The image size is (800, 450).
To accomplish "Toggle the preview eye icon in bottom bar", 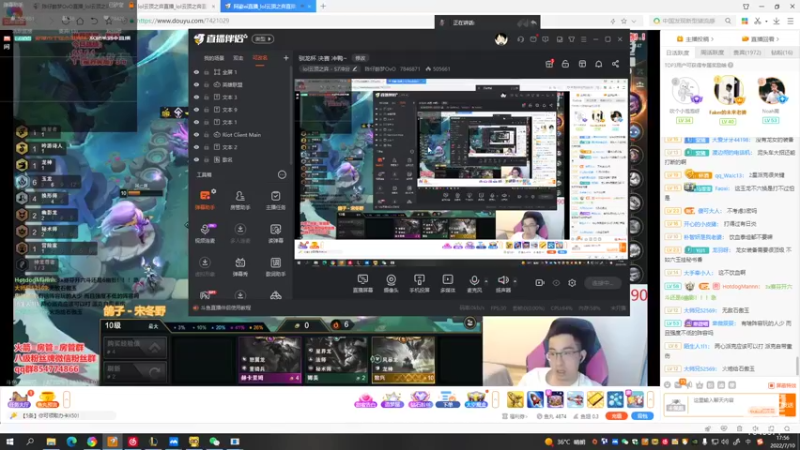I will click(x=556, y=283).
